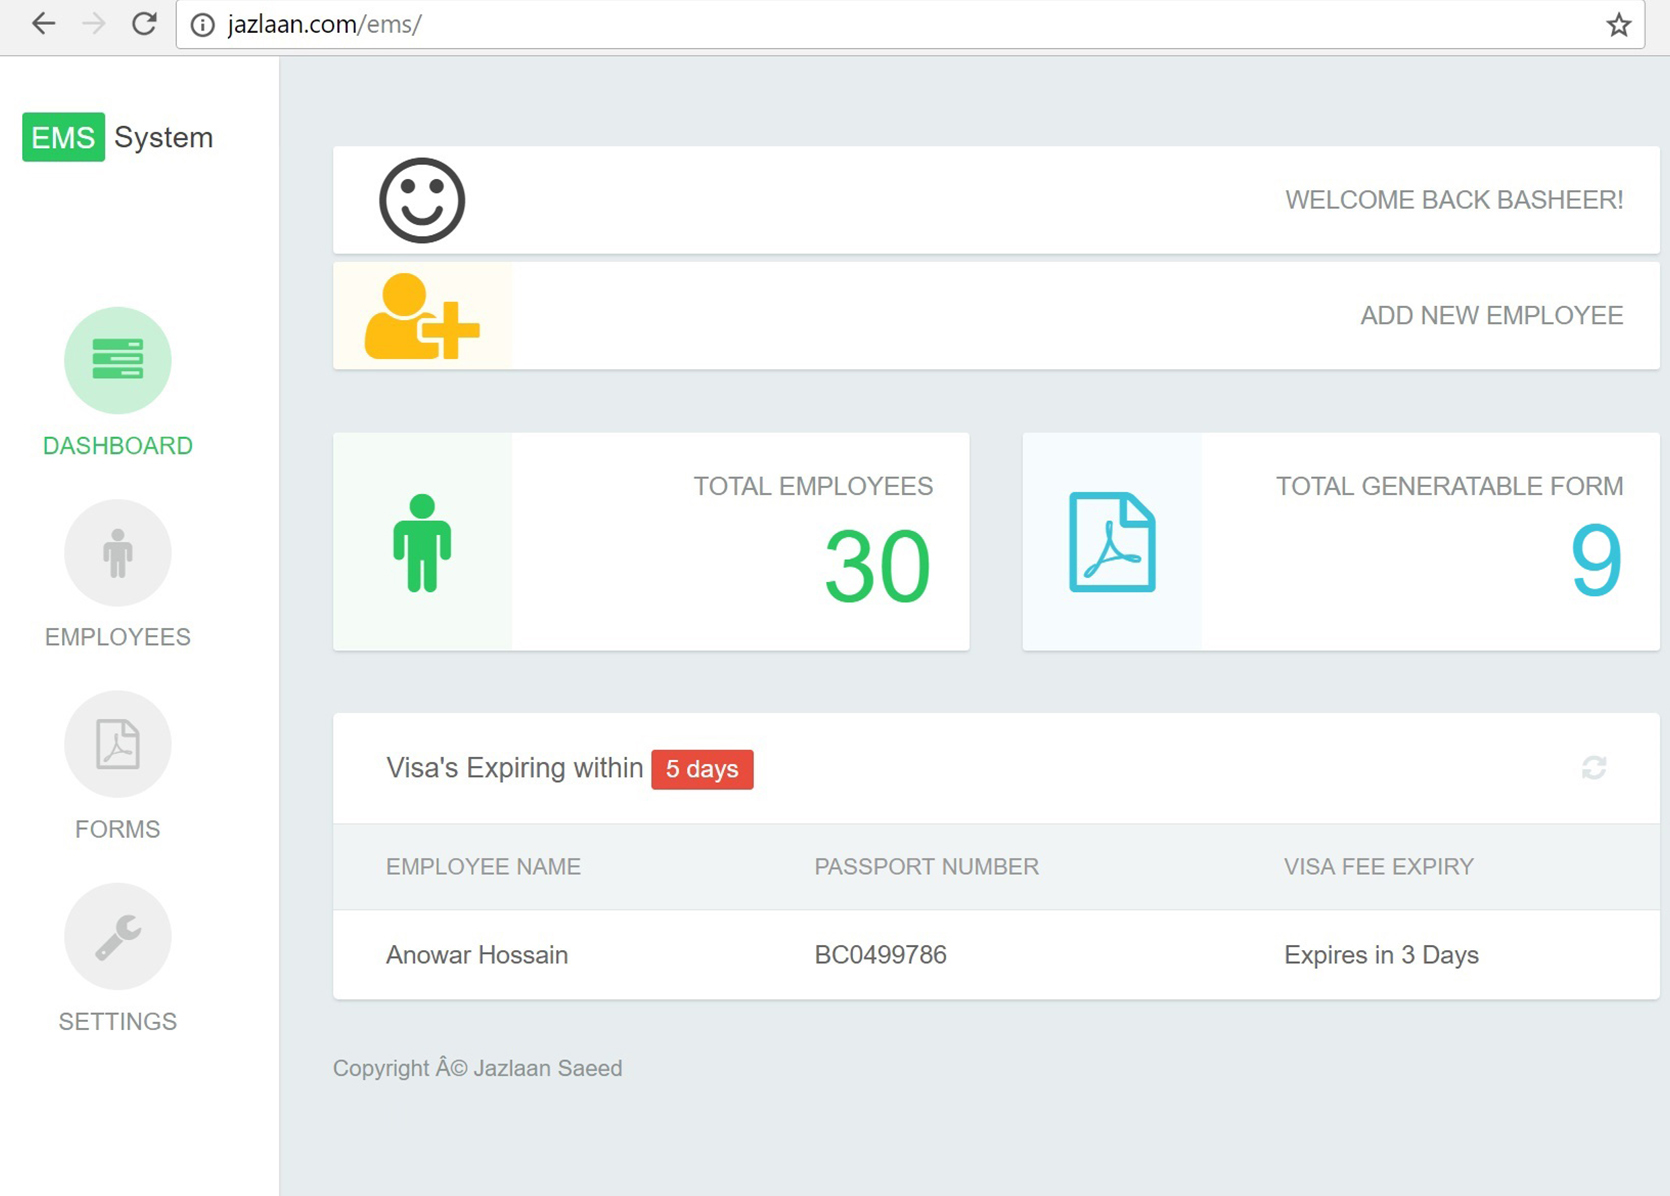Select the SETTINGS menu label
Screen dimensions: 1670x1196
pos(118,1021)
